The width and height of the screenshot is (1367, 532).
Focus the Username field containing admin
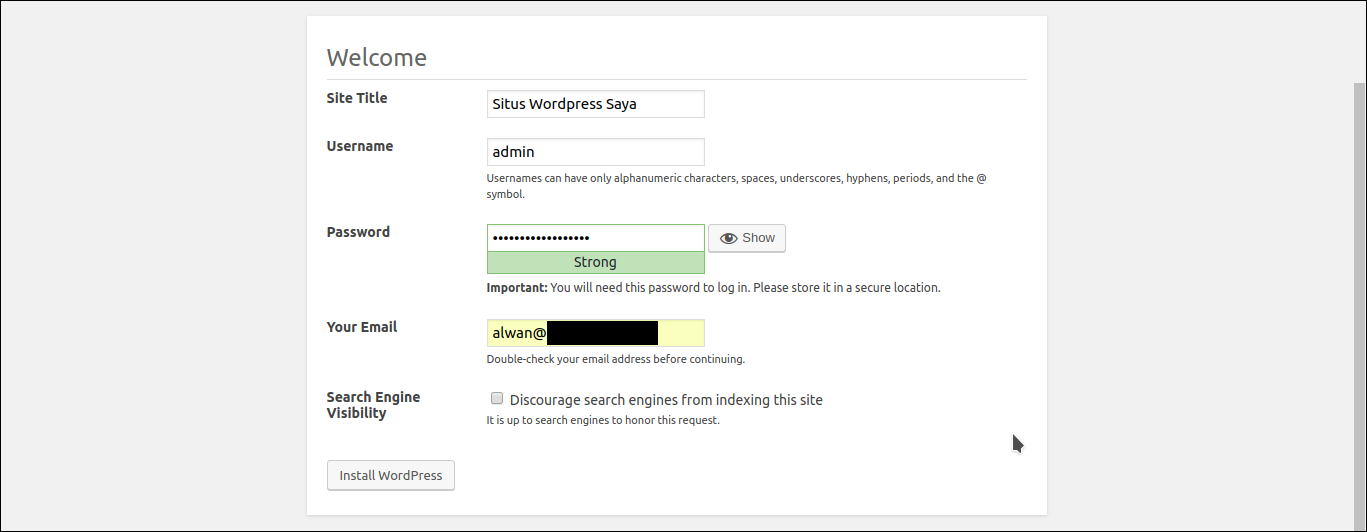pos(596,152)
